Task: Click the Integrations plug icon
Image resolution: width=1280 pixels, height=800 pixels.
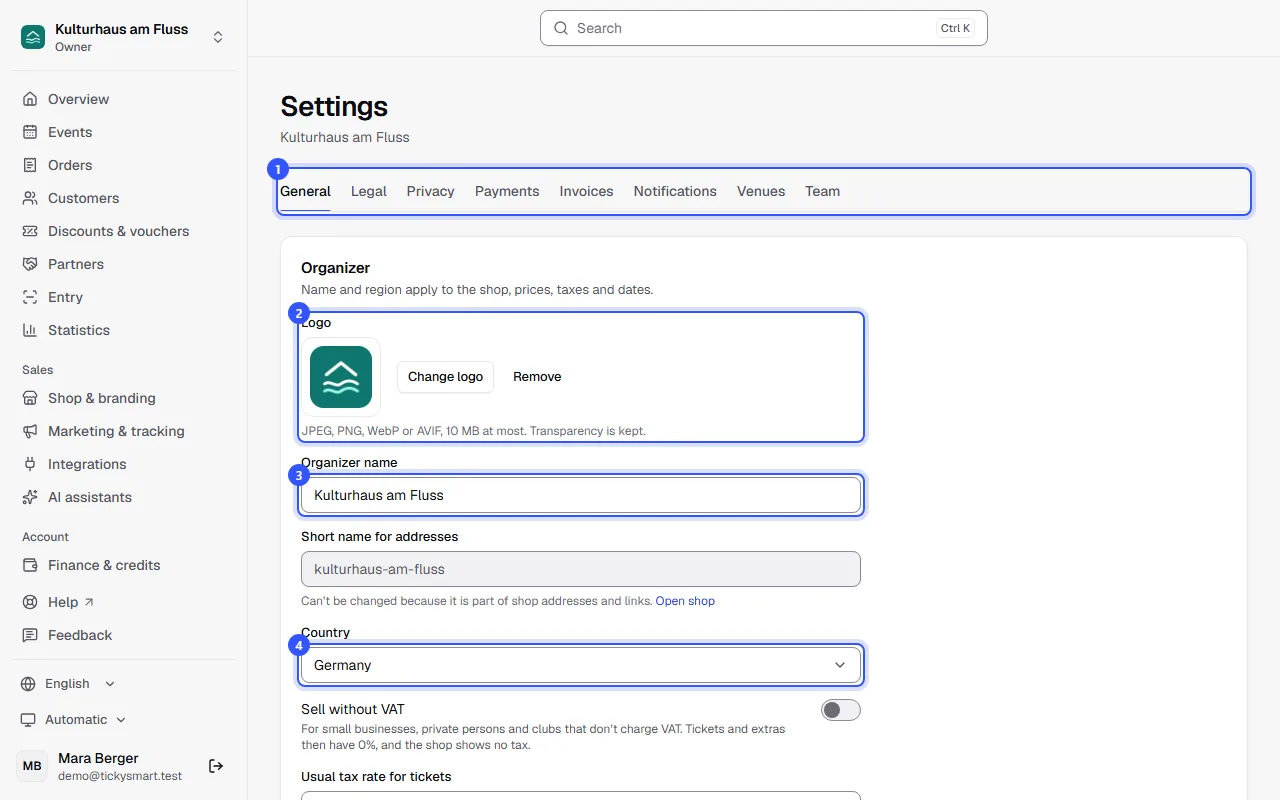Action: pos(30,464)
